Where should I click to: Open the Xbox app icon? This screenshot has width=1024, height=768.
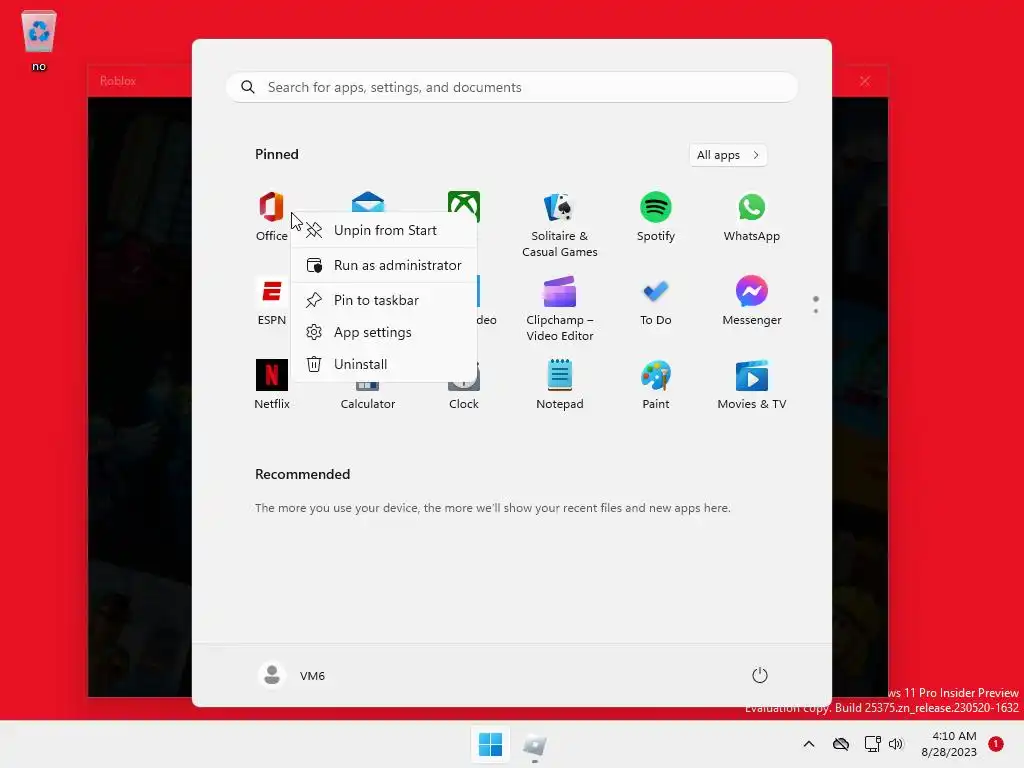[x=464, y=201]
